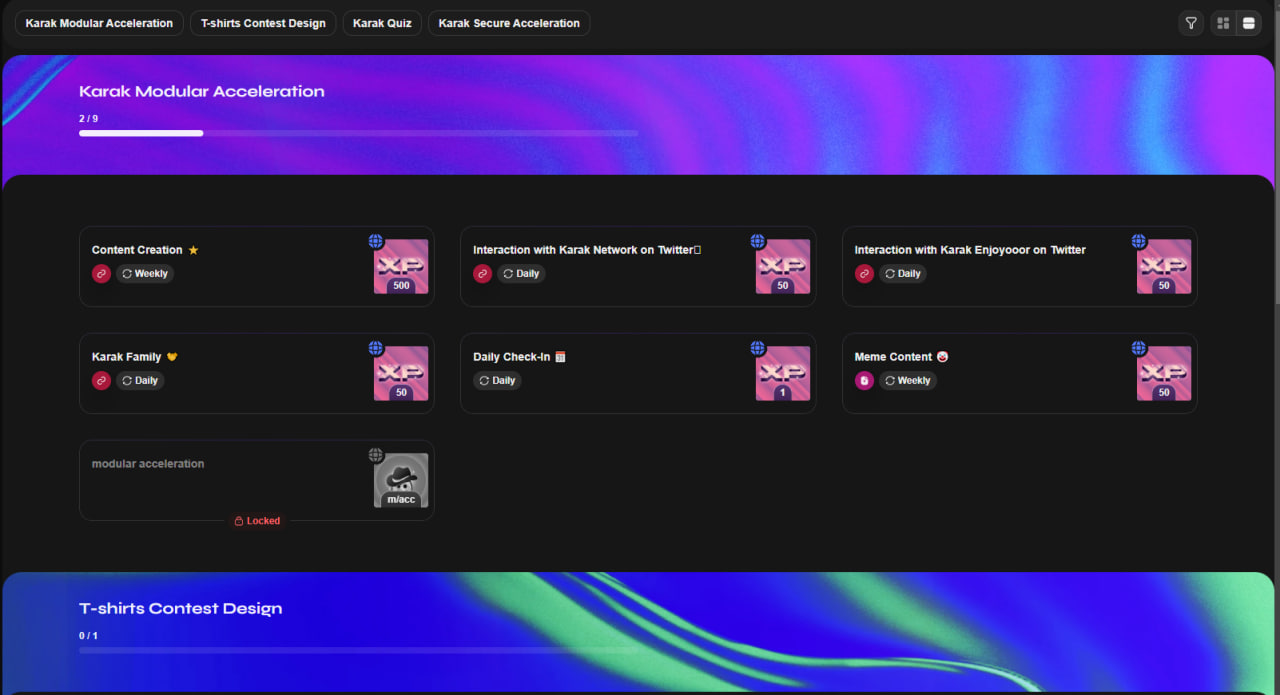Switch to the stacked list layout view
The image size is (1280, 695).
pyautogui.click(x=1249, y=23)
